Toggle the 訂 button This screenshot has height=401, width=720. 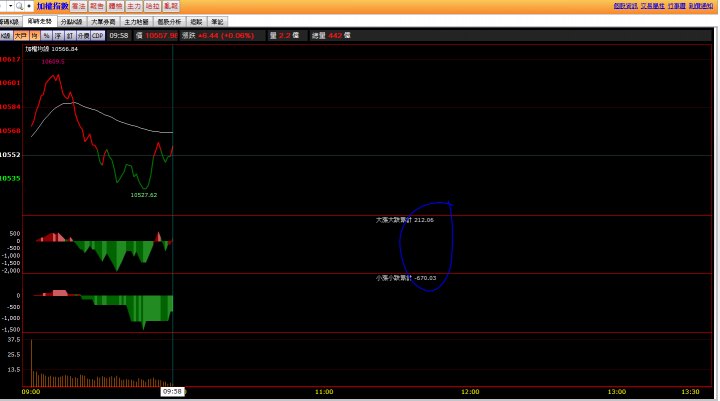70,35
